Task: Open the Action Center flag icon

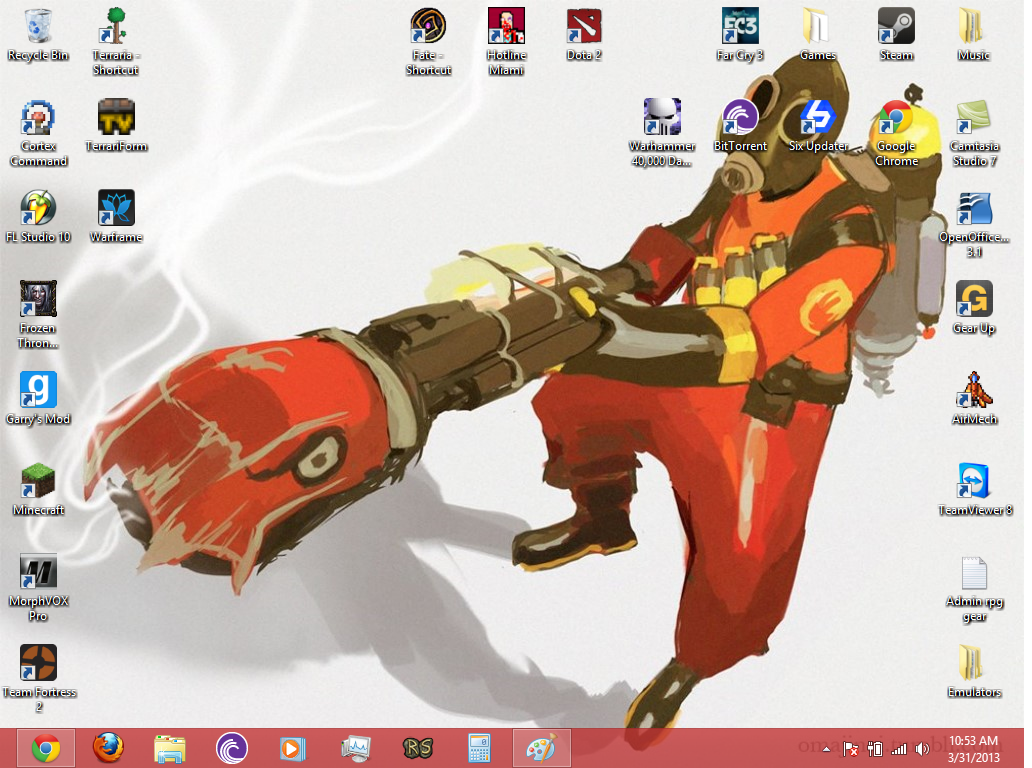Action: [x=850, y=749]
